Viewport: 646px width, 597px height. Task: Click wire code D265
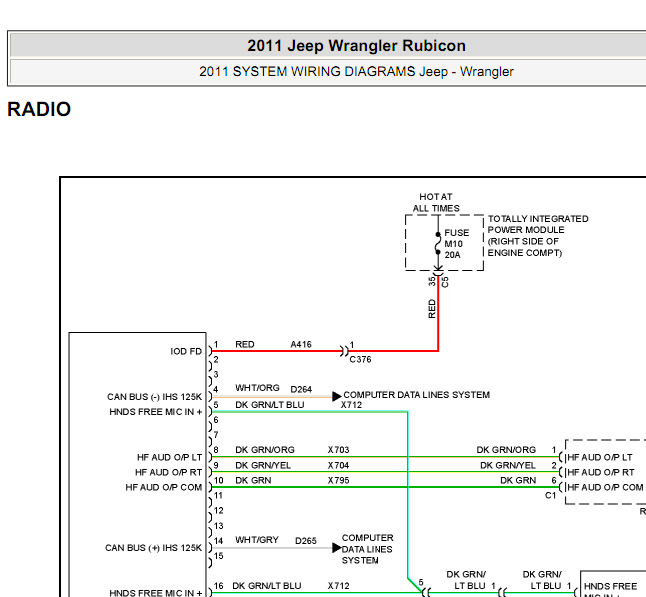pyautogui.click(x=306, y=541)
